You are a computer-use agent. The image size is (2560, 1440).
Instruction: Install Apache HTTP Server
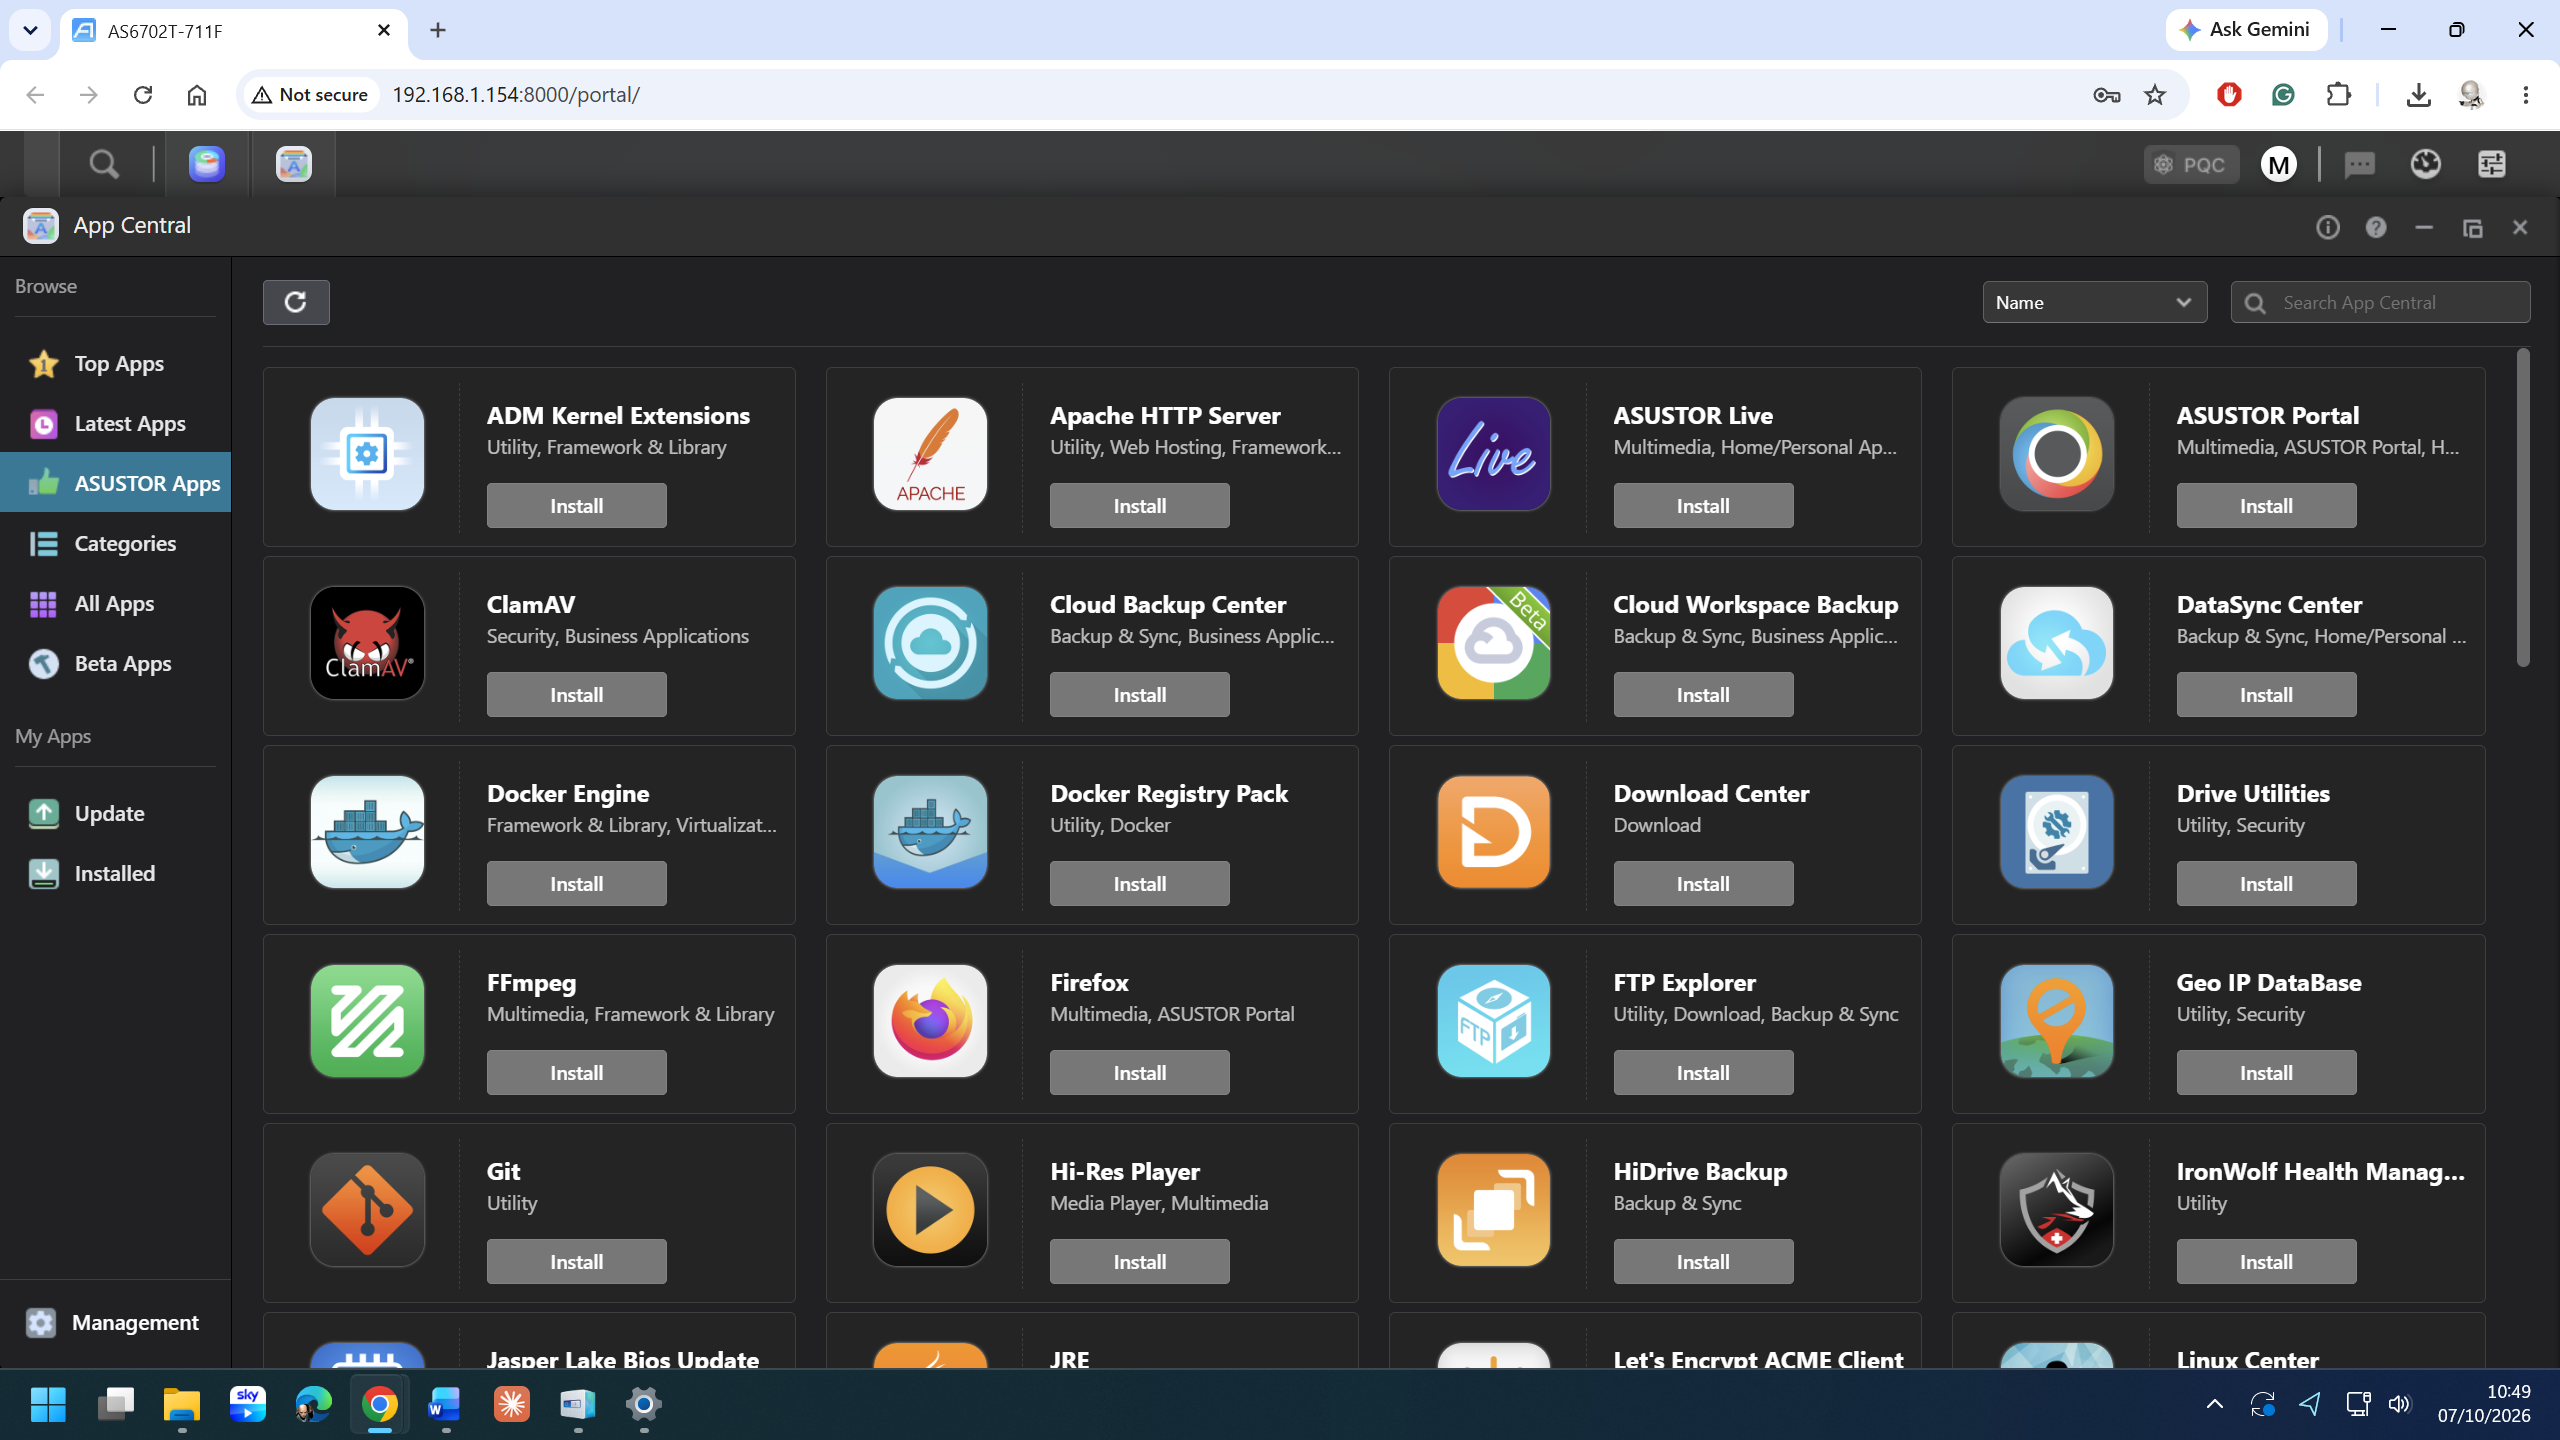click(1139, 506)
